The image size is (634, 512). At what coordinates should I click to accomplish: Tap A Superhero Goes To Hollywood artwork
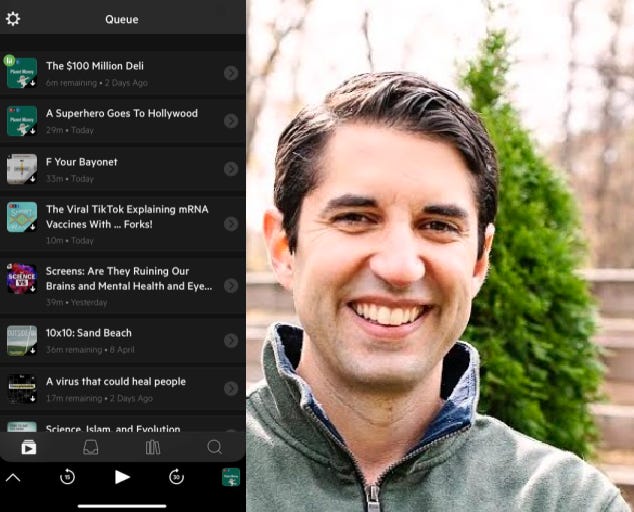[x=22, y=121]
